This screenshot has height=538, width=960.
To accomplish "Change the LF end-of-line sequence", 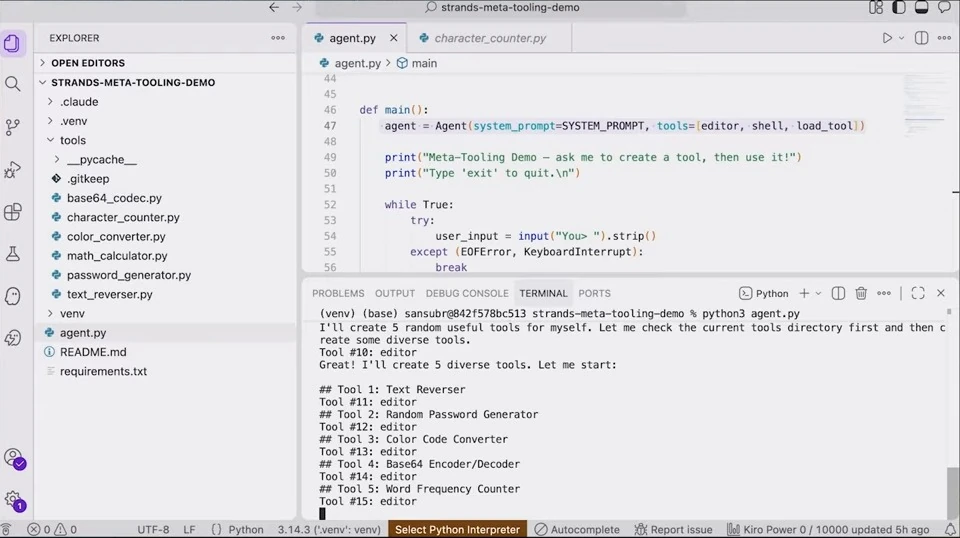I will click(189, 529).
